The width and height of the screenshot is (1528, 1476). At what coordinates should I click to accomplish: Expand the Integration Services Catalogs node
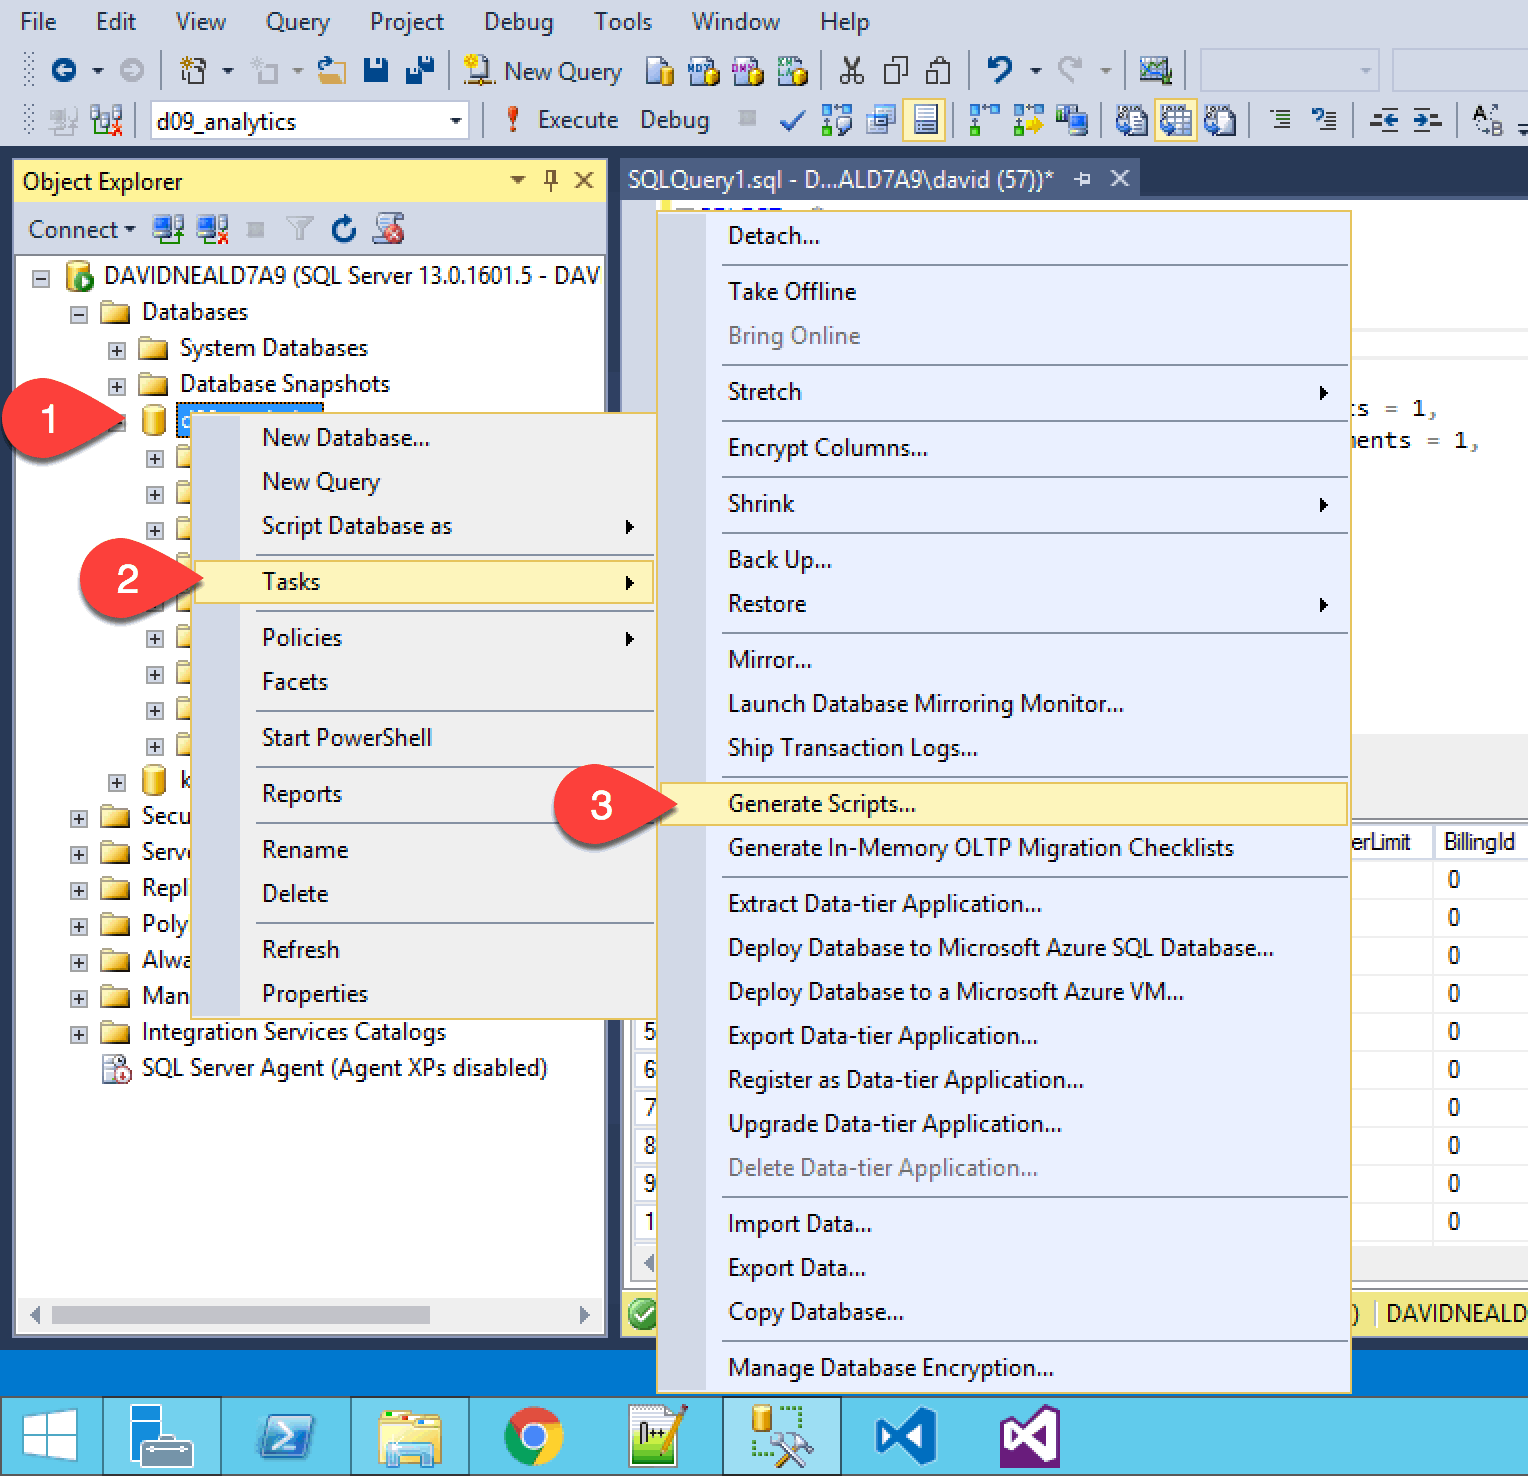click(79, 1034)
